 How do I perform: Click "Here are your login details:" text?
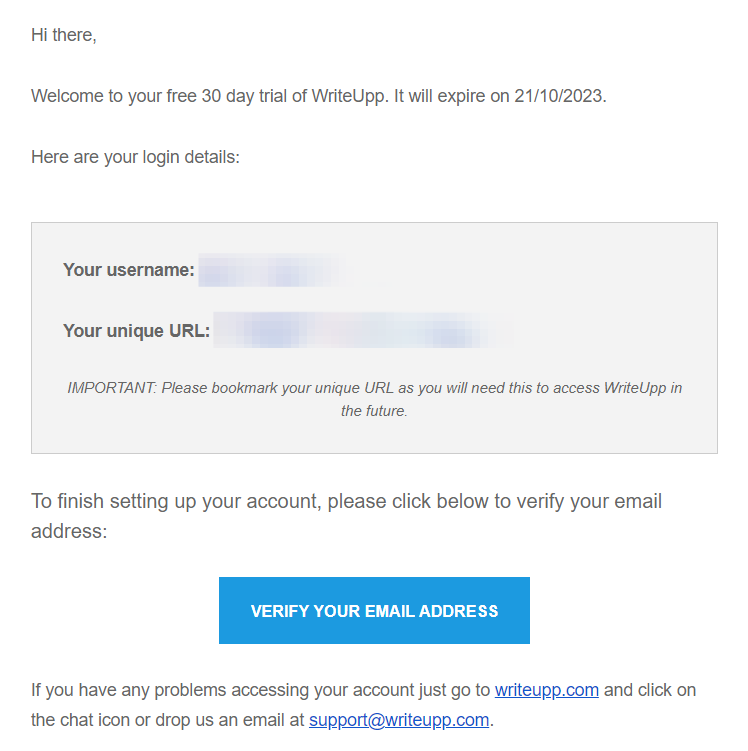pos(135,157)
